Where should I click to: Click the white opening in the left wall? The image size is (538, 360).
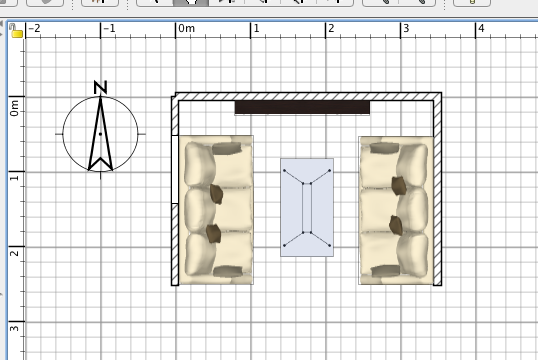175,170
